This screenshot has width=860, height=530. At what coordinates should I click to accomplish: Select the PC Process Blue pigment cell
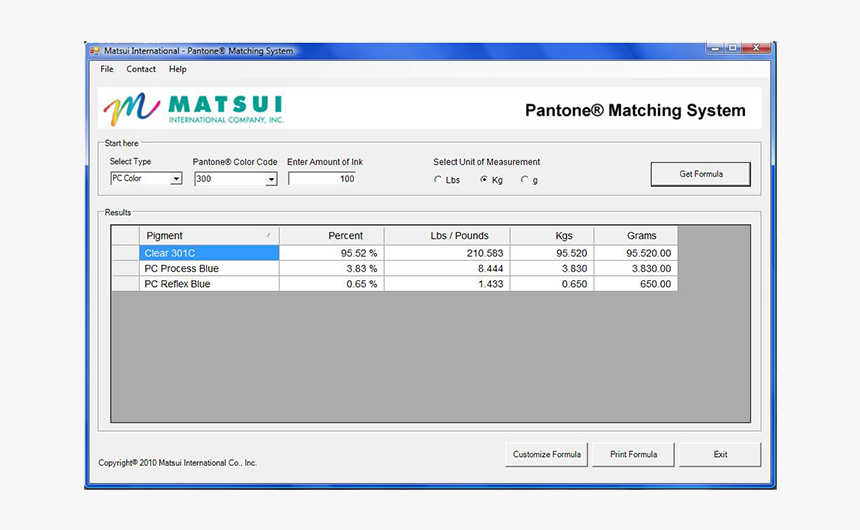[x=209, y=268]
